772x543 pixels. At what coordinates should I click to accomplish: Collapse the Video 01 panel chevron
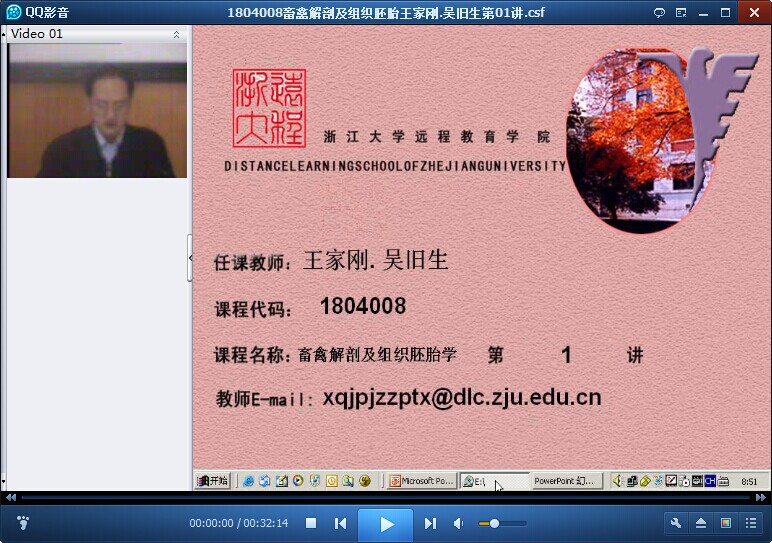click(x=176, y=34)
